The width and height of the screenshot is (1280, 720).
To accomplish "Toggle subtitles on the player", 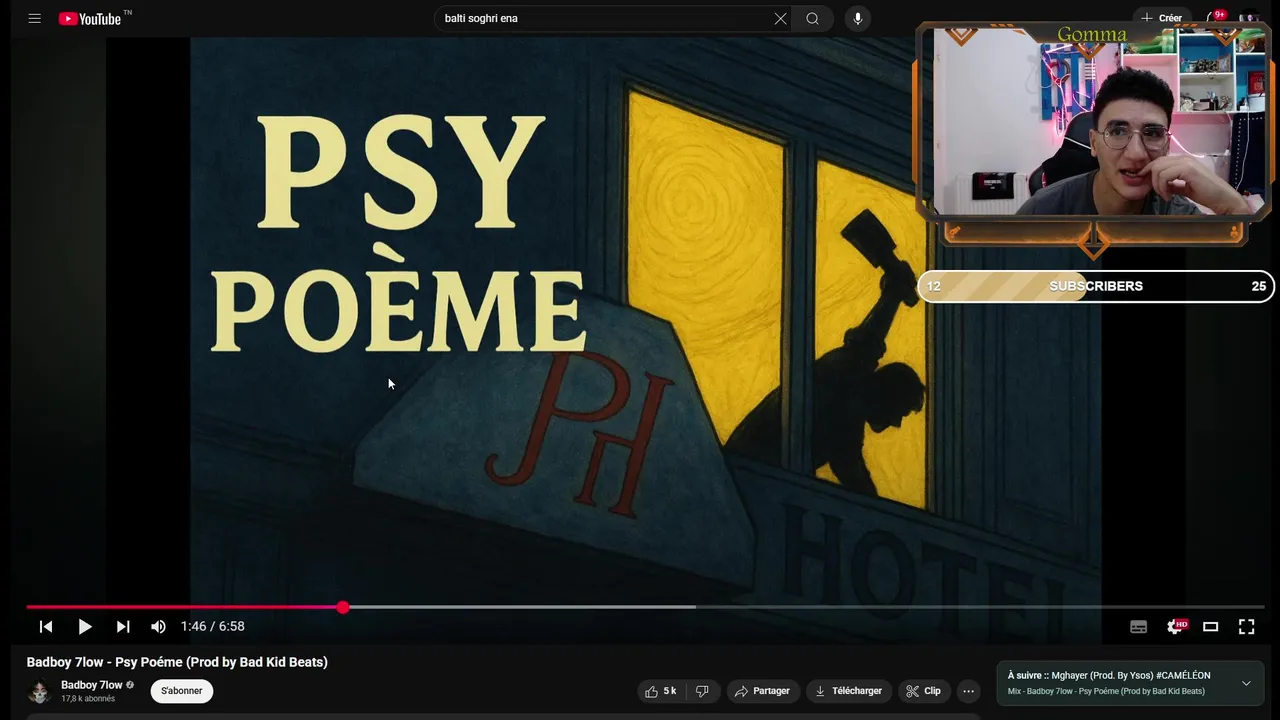I will (1138, 627).
